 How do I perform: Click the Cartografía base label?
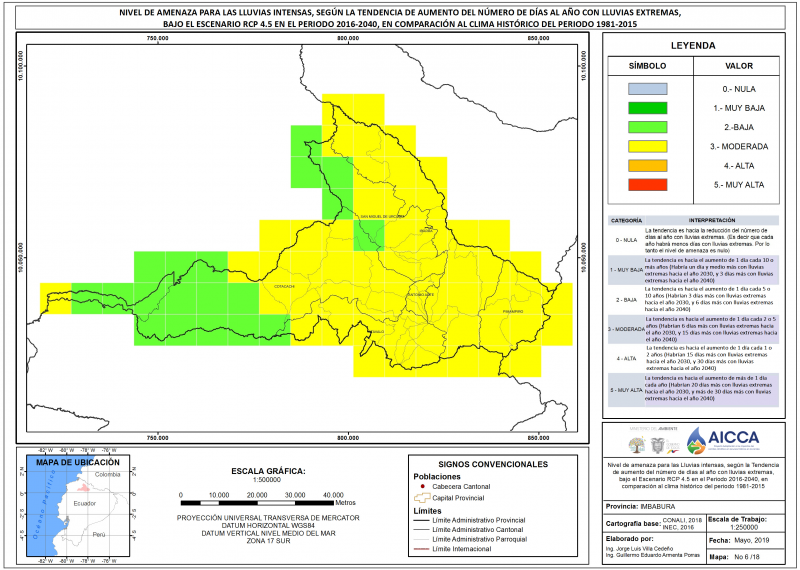(x=633, y=524)
